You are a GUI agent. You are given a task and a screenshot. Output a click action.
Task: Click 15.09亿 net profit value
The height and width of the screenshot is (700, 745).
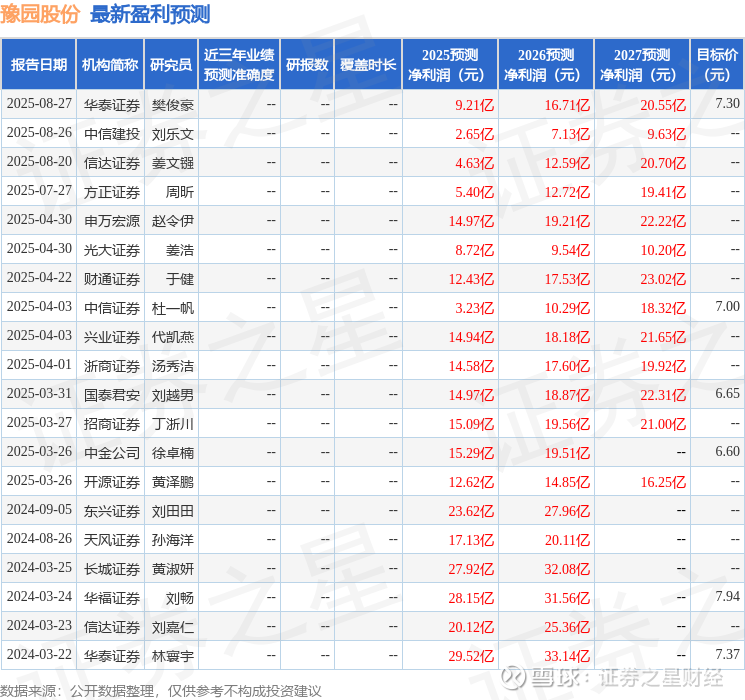tap(471, 424)
